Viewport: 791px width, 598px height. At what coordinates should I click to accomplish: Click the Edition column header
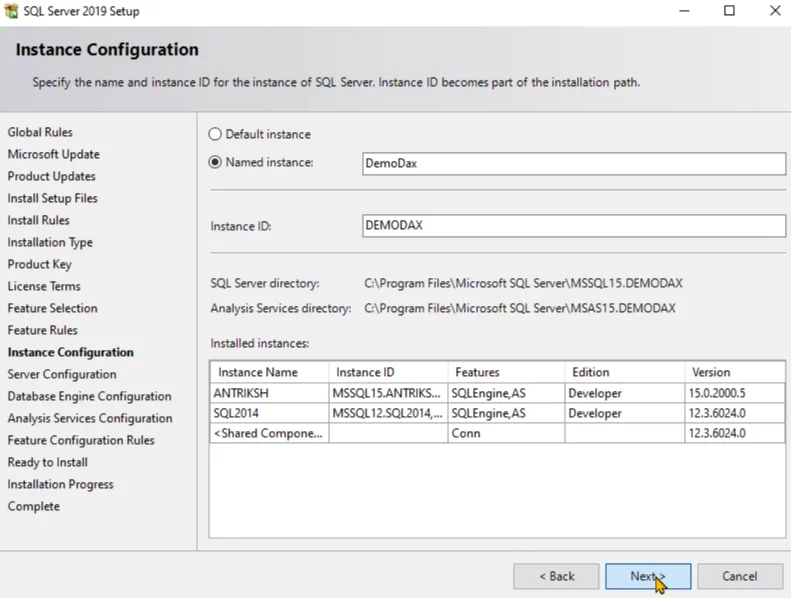tap(625, 372)
